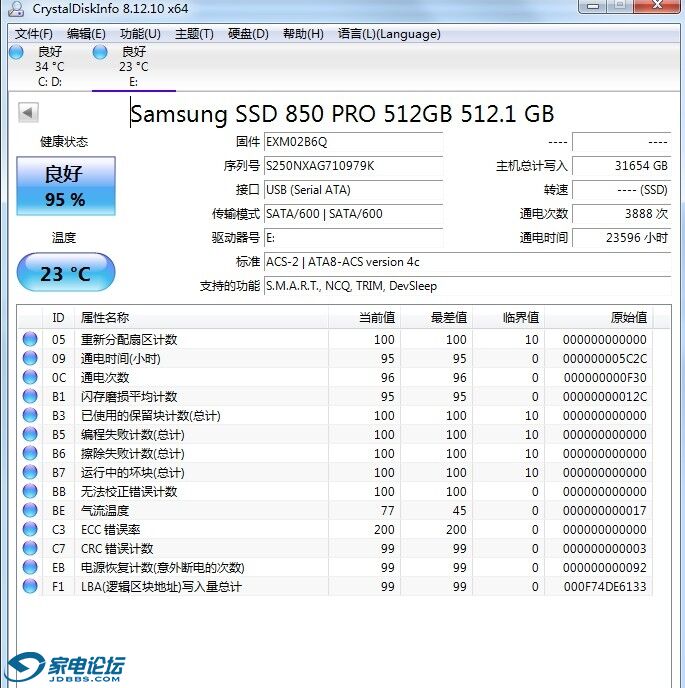Open the 功能(U) menu

click(x=140, y=34)
